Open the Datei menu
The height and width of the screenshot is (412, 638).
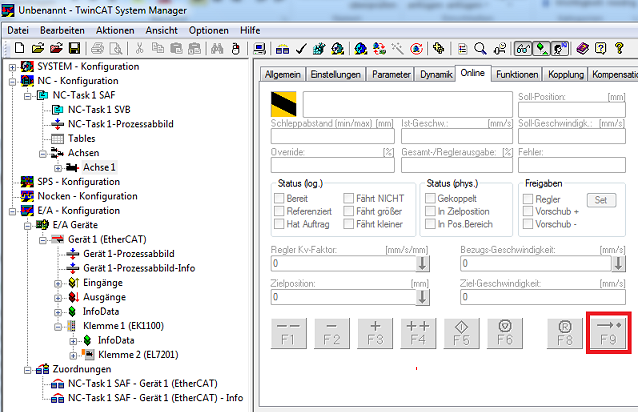click(x=18, y=31)
